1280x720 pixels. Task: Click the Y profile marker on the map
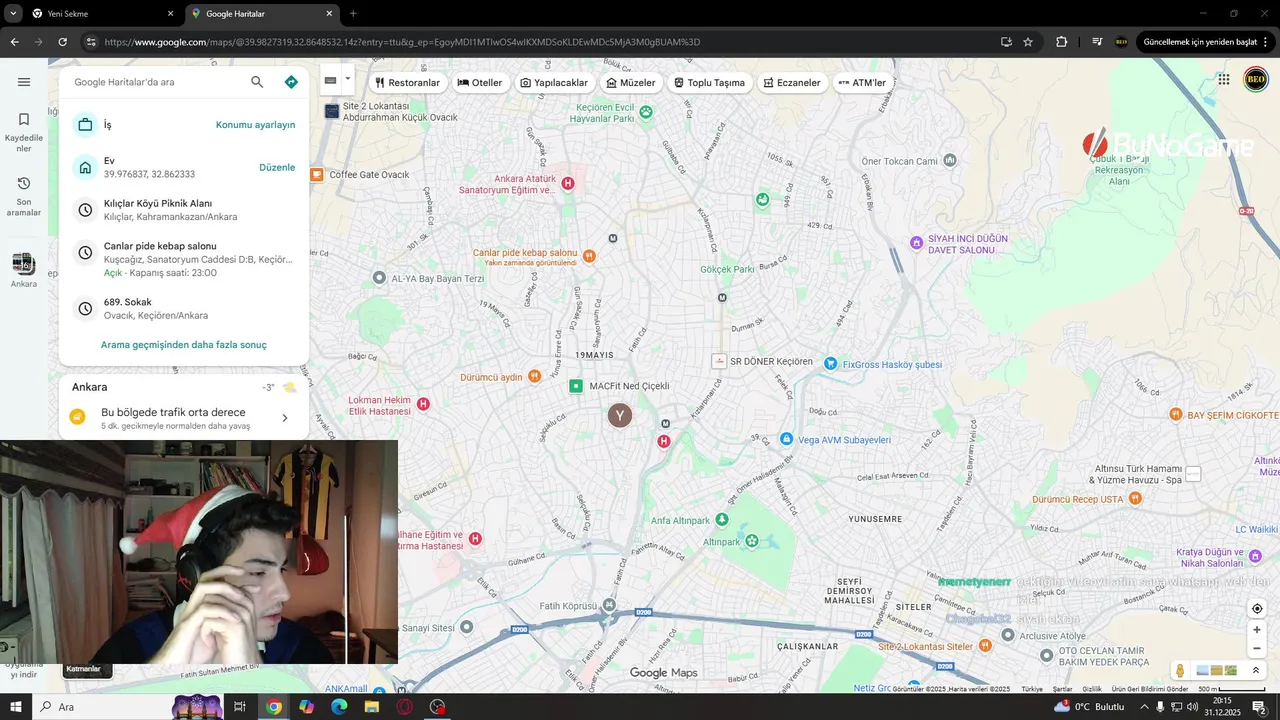click(620, 415)
